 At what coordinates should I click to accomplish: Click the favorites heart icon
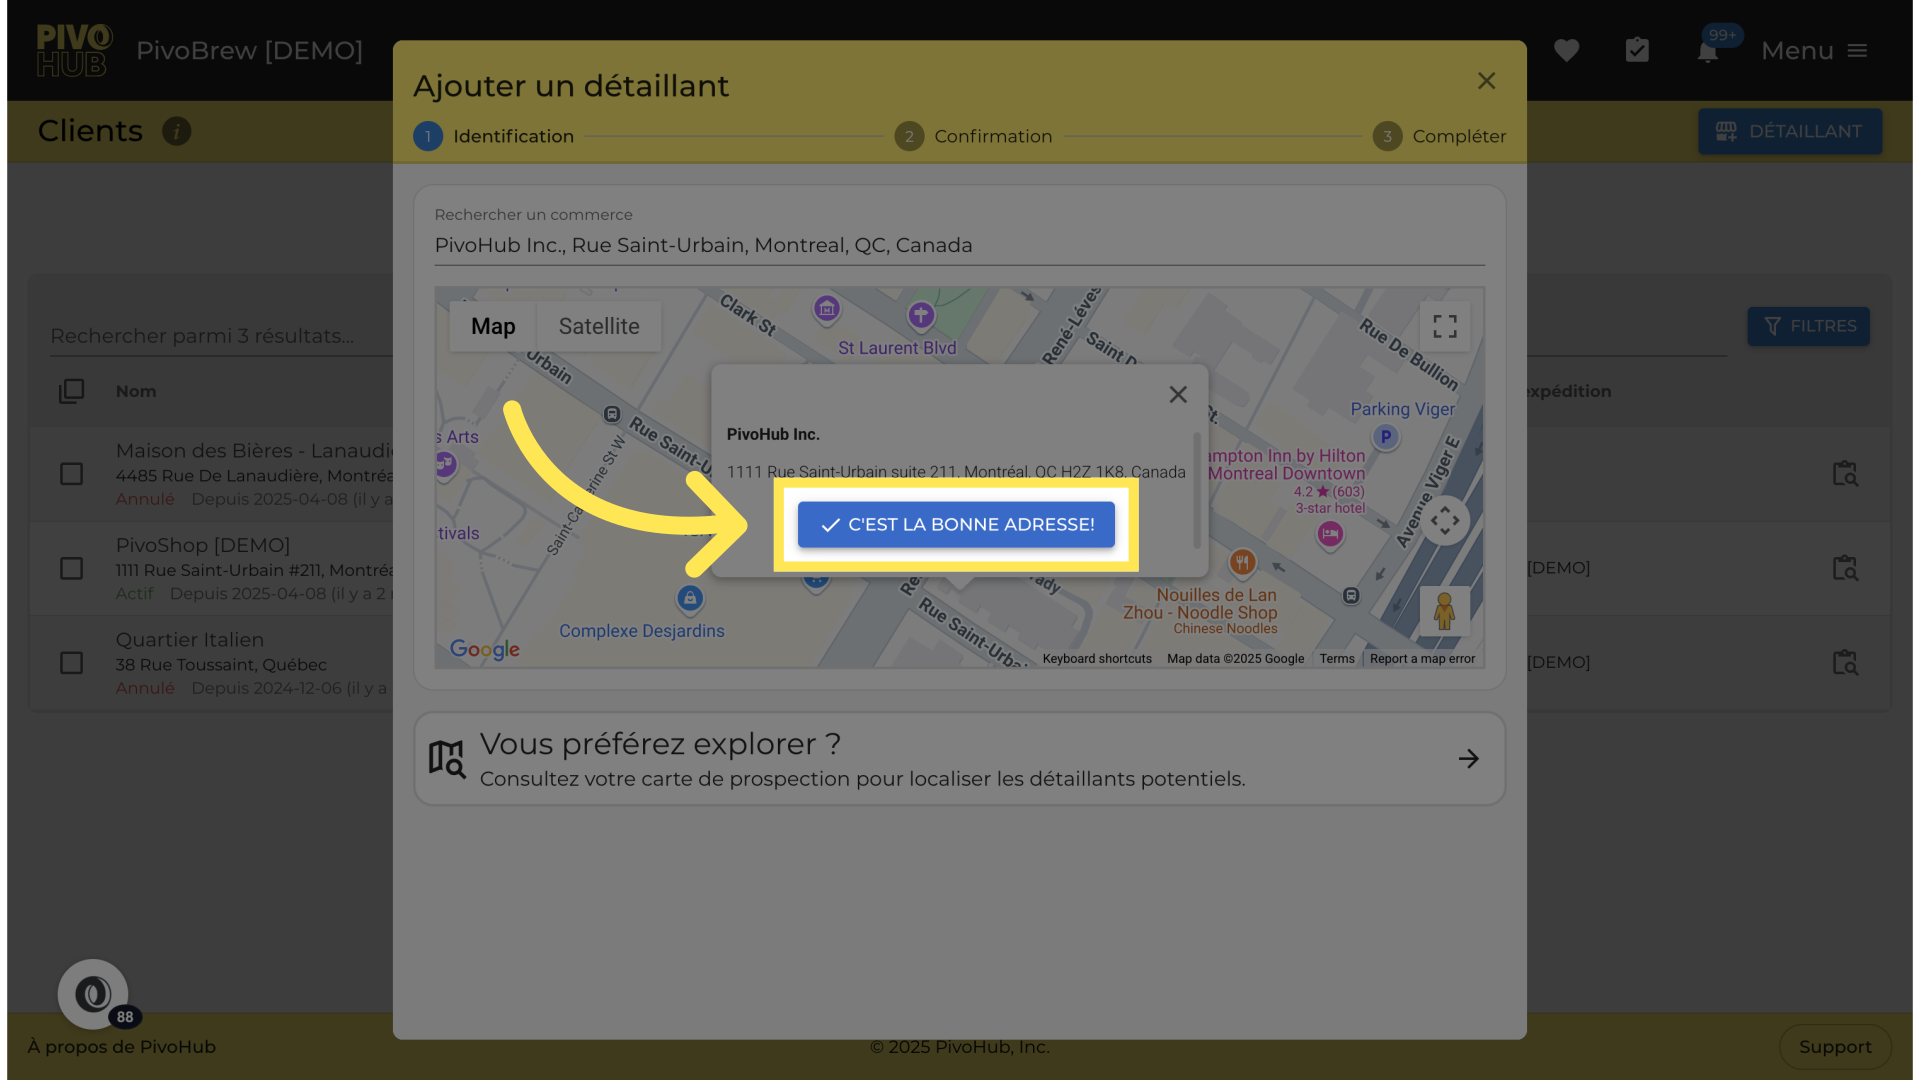pyautogui.click(x=1566, y=50)
